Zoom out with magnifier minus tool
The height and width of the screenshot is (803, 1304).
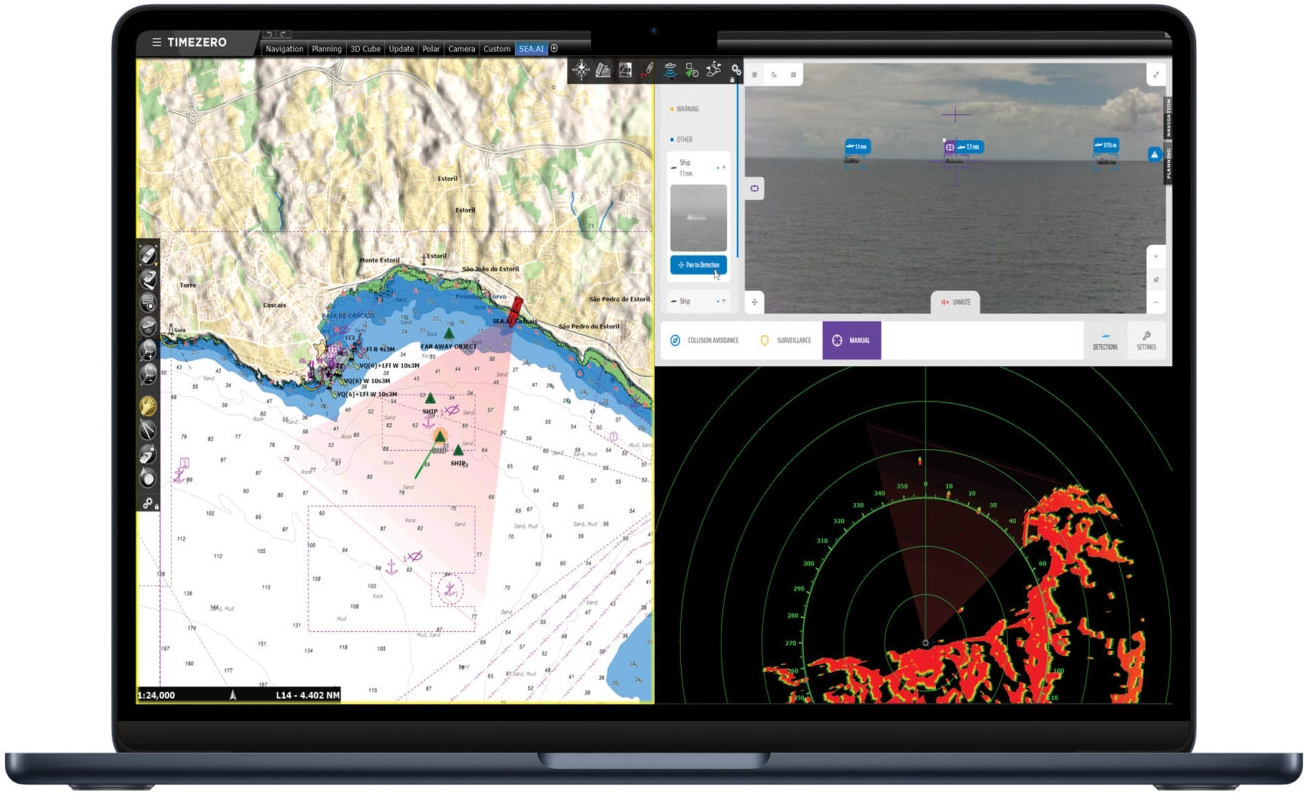[x=148, y=374]
